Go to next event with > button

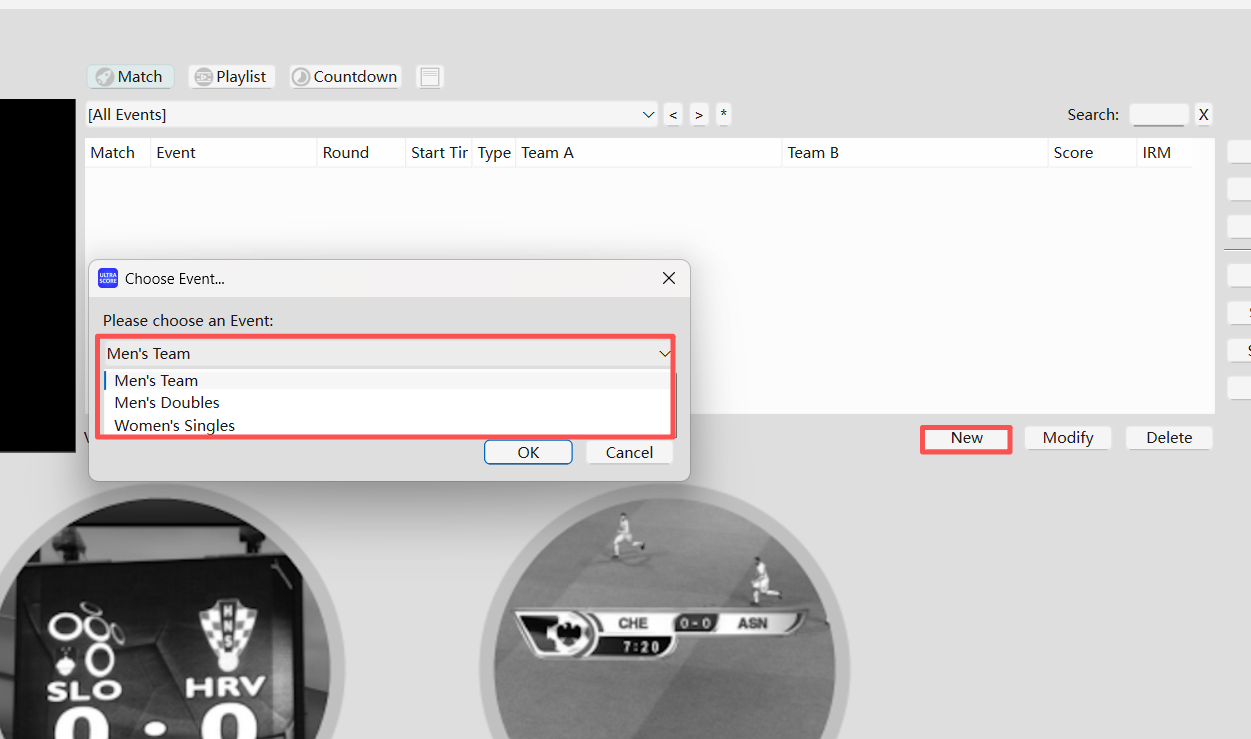[x=699, y=115]
